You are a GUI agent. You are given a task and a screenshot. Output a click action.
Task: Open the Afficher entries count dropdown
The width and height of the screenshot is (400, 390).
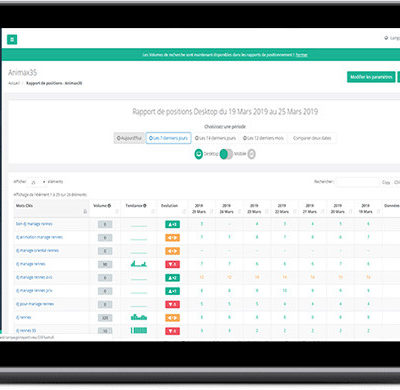click(x=37, y=182)
